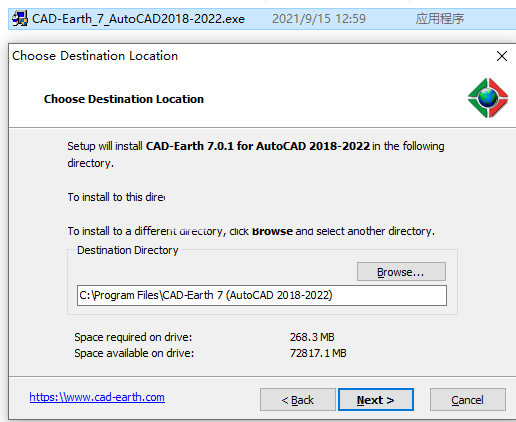Click the CAD-Earth installer exe file icon

pyautogui.click(x=20, y=19)
